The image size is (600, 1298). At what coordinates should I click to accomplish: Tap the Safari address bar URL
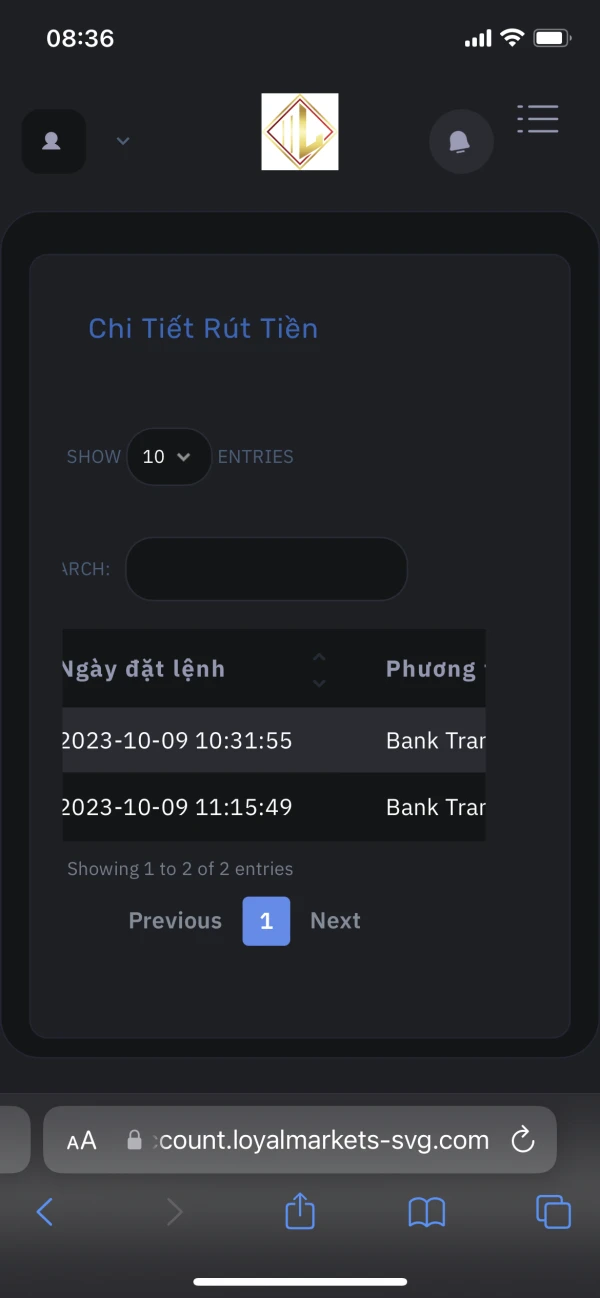320,1140
